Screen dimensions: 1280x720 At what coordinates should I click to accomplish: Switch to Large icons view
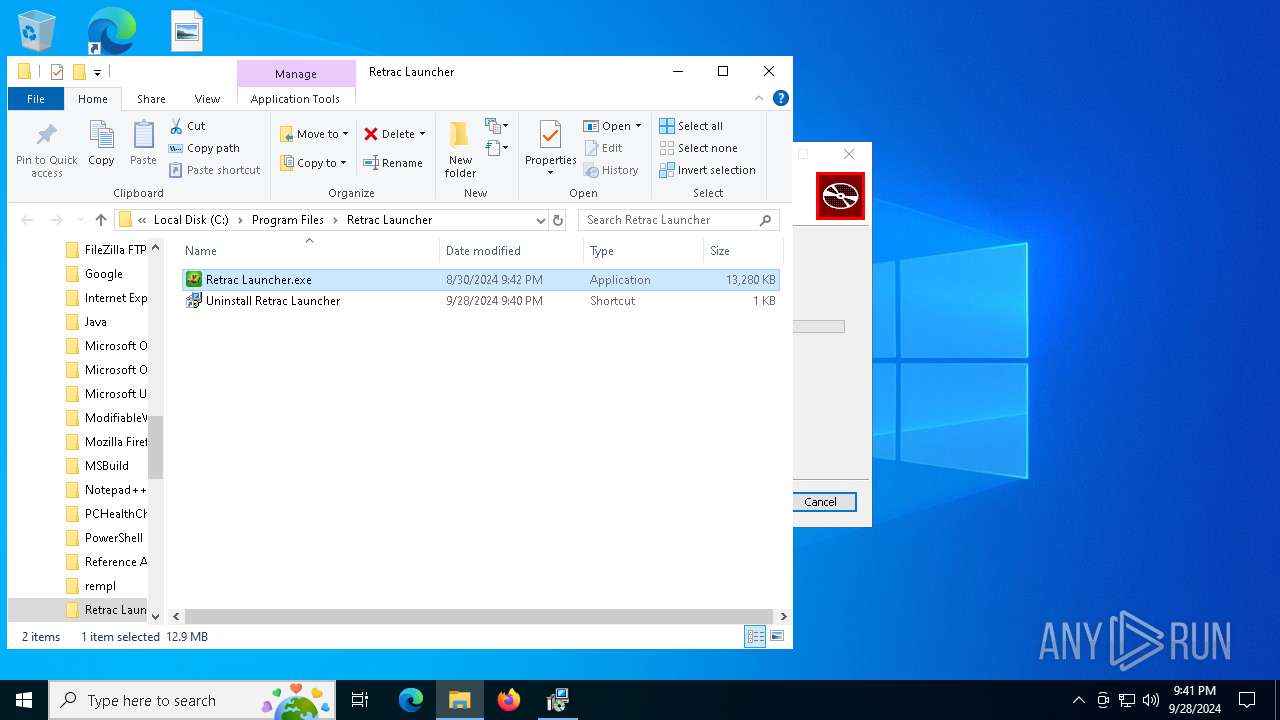pyautogui.click(x=776, y=636)
